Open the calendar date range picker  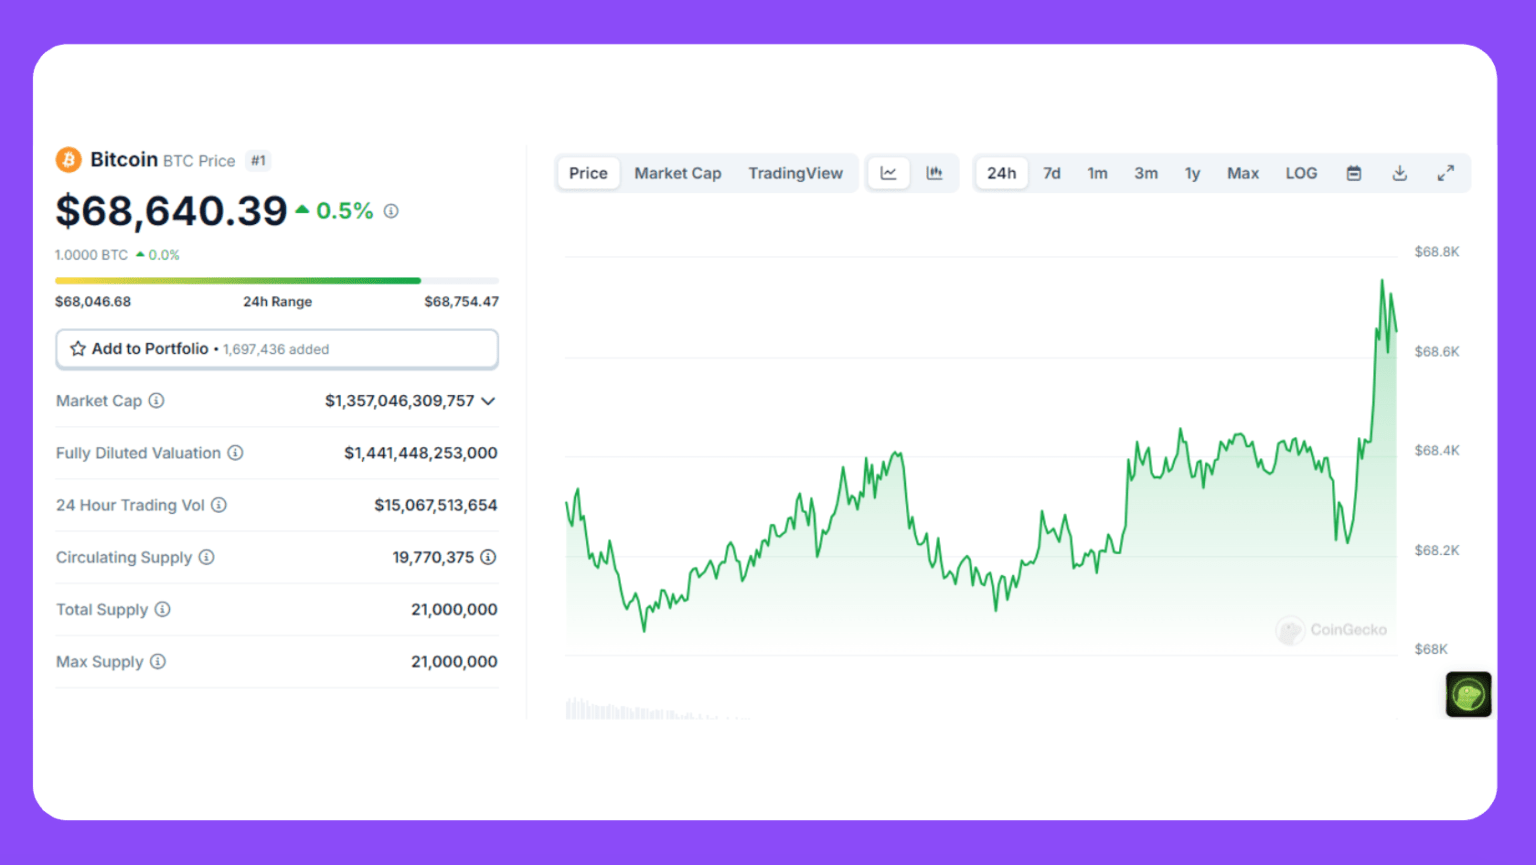(1353, 172)
